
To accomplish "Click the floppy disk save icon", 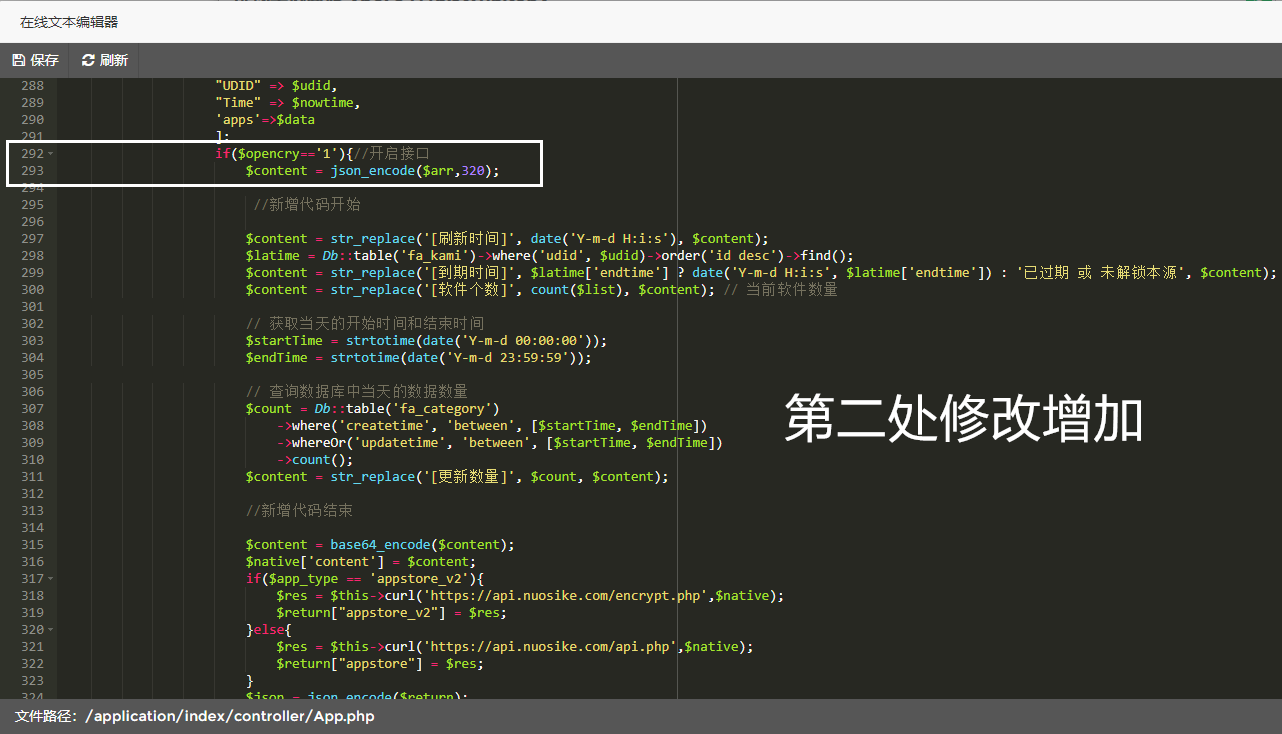I will pyautogui.click(x=18, y=60).
